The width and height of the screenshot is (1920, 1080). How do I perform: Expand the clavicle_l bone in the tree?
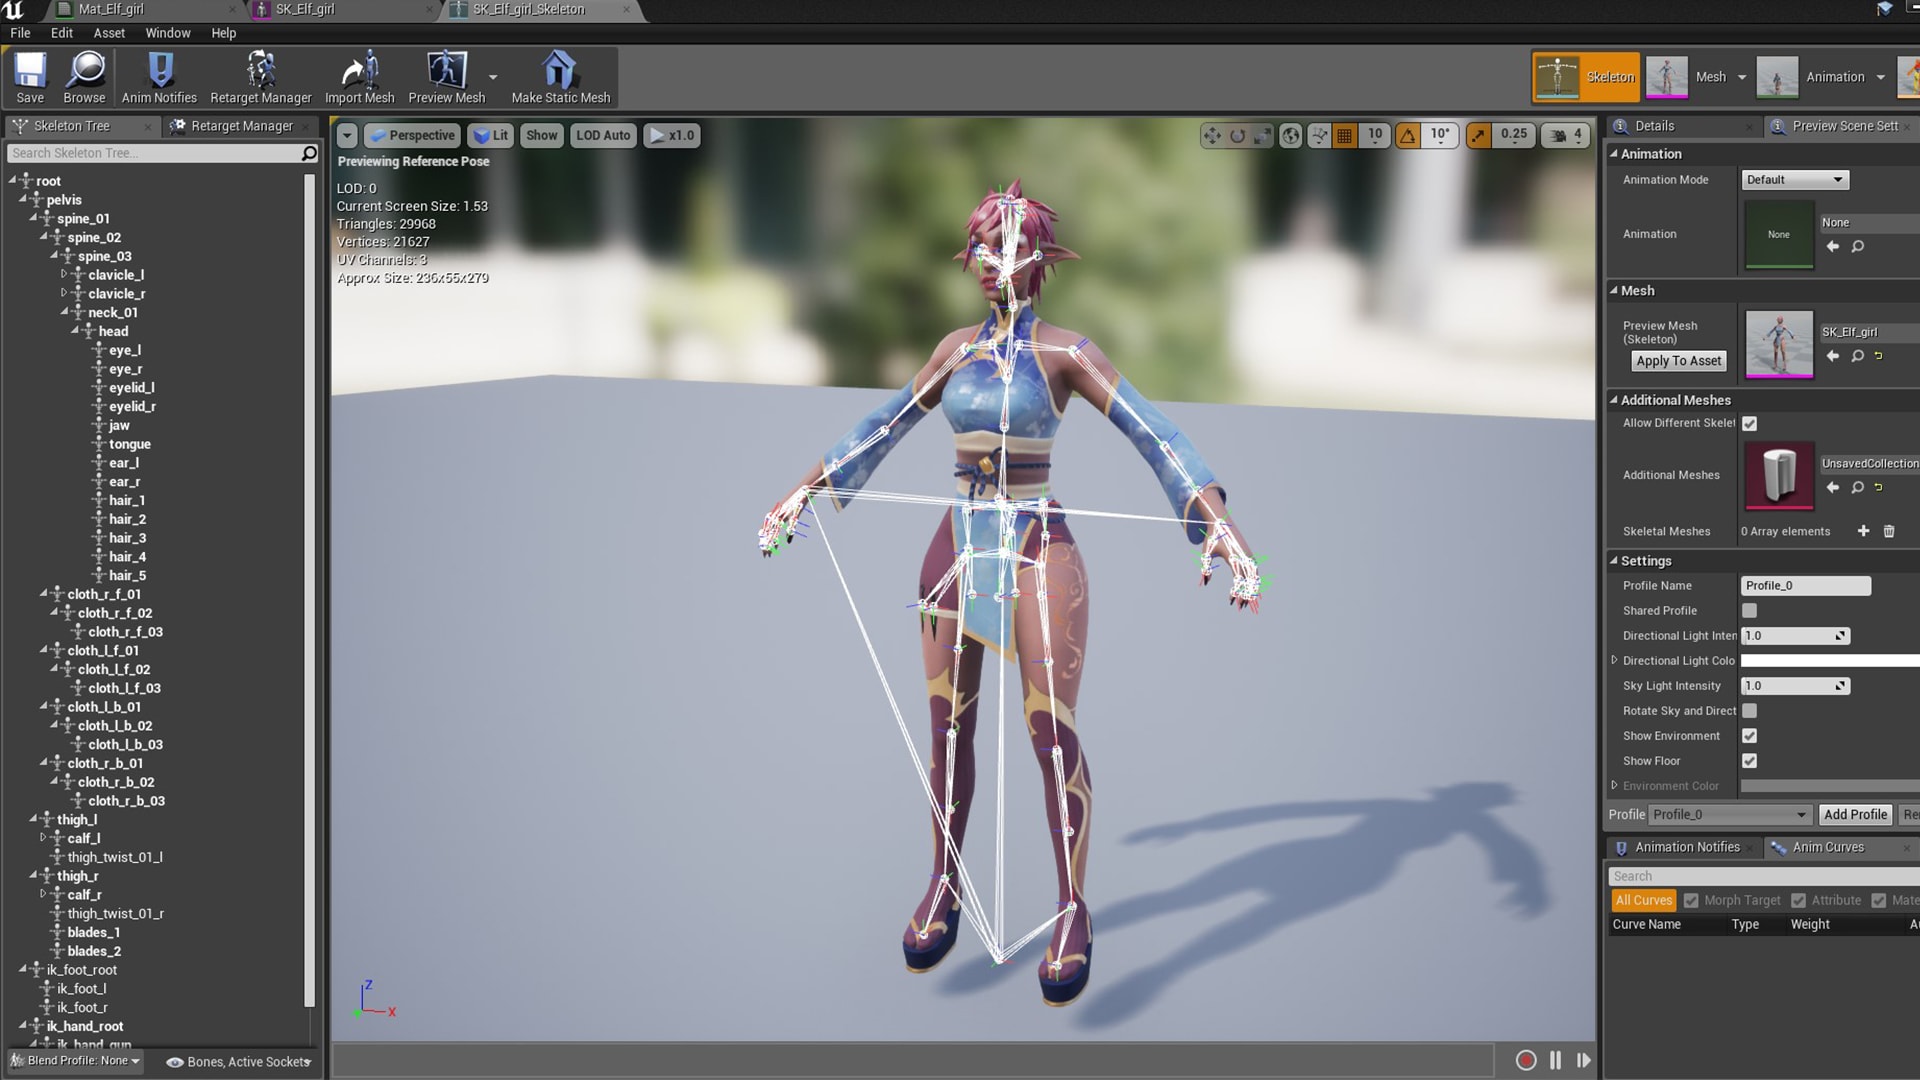coord(63,274)
